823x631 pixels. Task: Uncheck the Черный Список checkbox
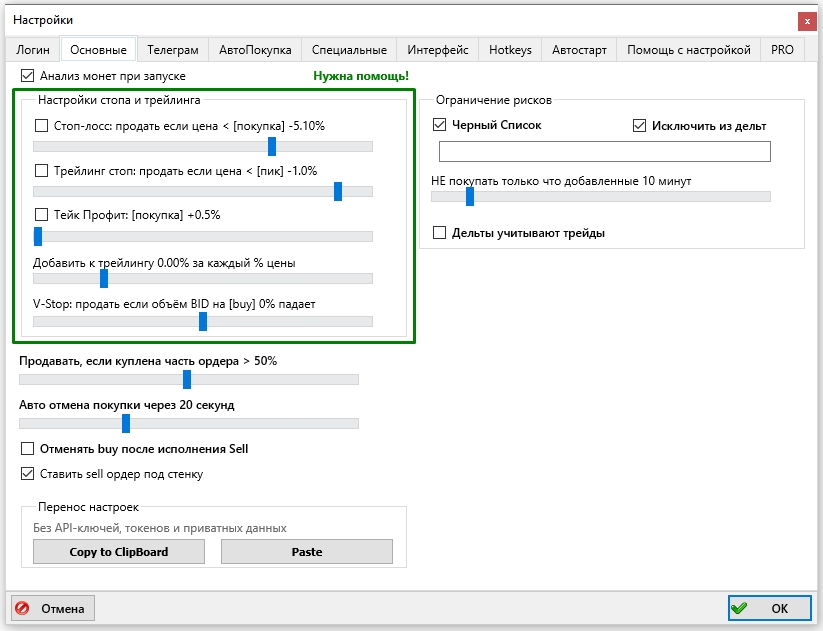(x=439, y=125)
